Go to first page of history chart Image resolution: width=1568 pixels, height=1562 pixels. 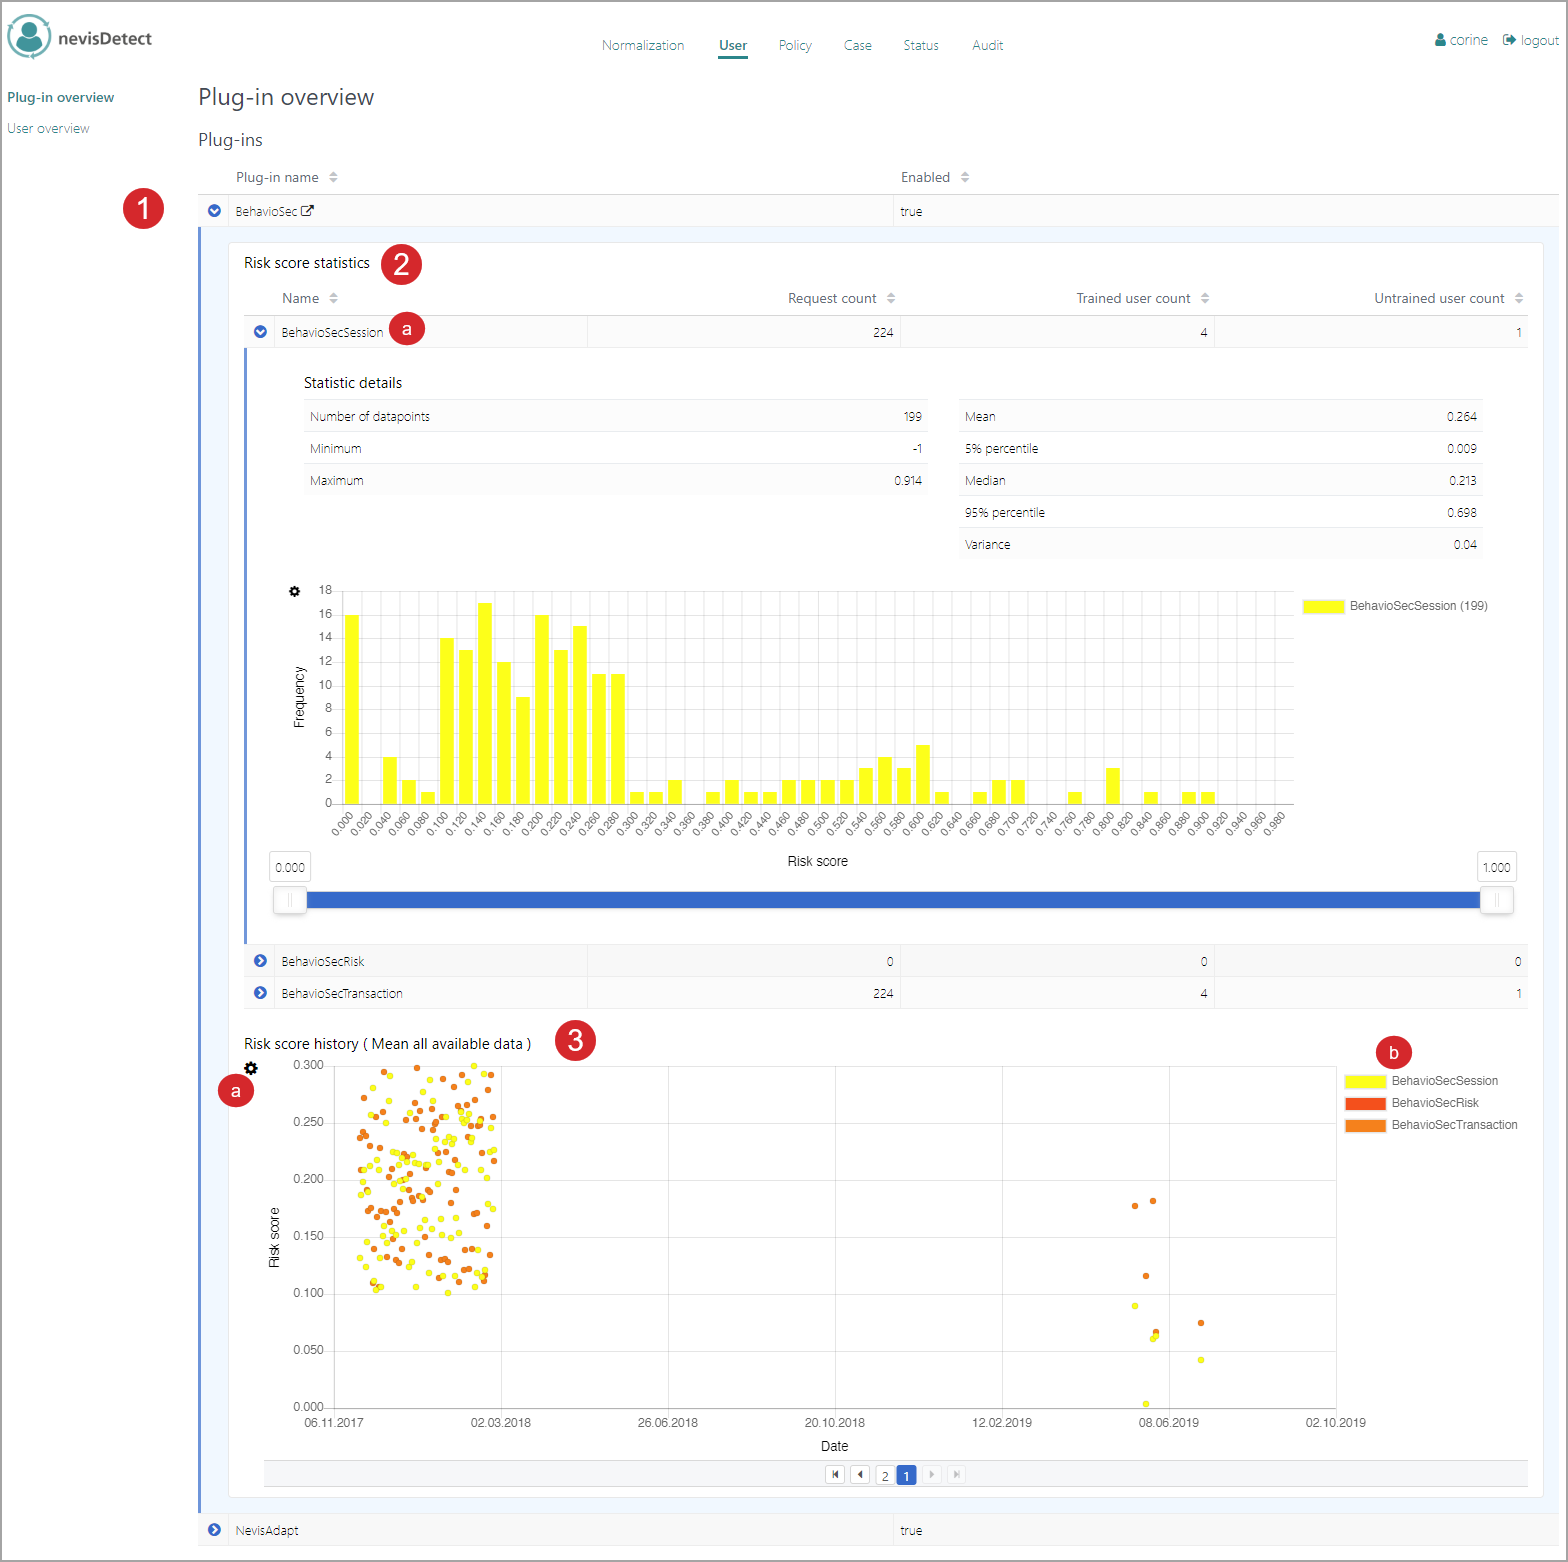pyautogui.click(x=835, y=1475)
